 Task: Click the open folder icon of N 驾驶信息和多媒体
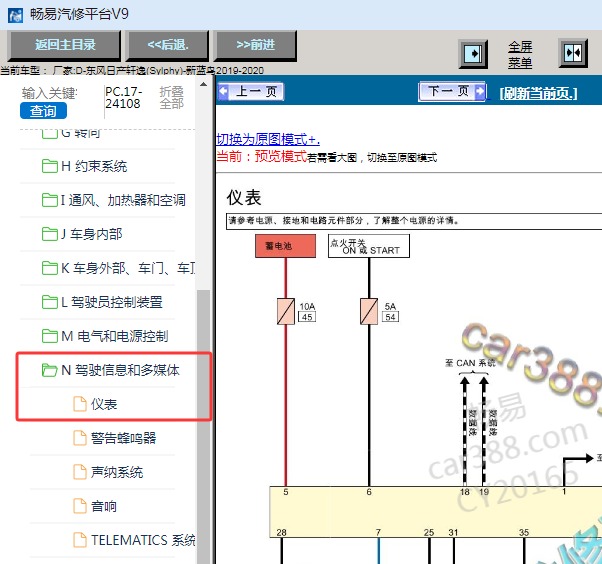50,370
